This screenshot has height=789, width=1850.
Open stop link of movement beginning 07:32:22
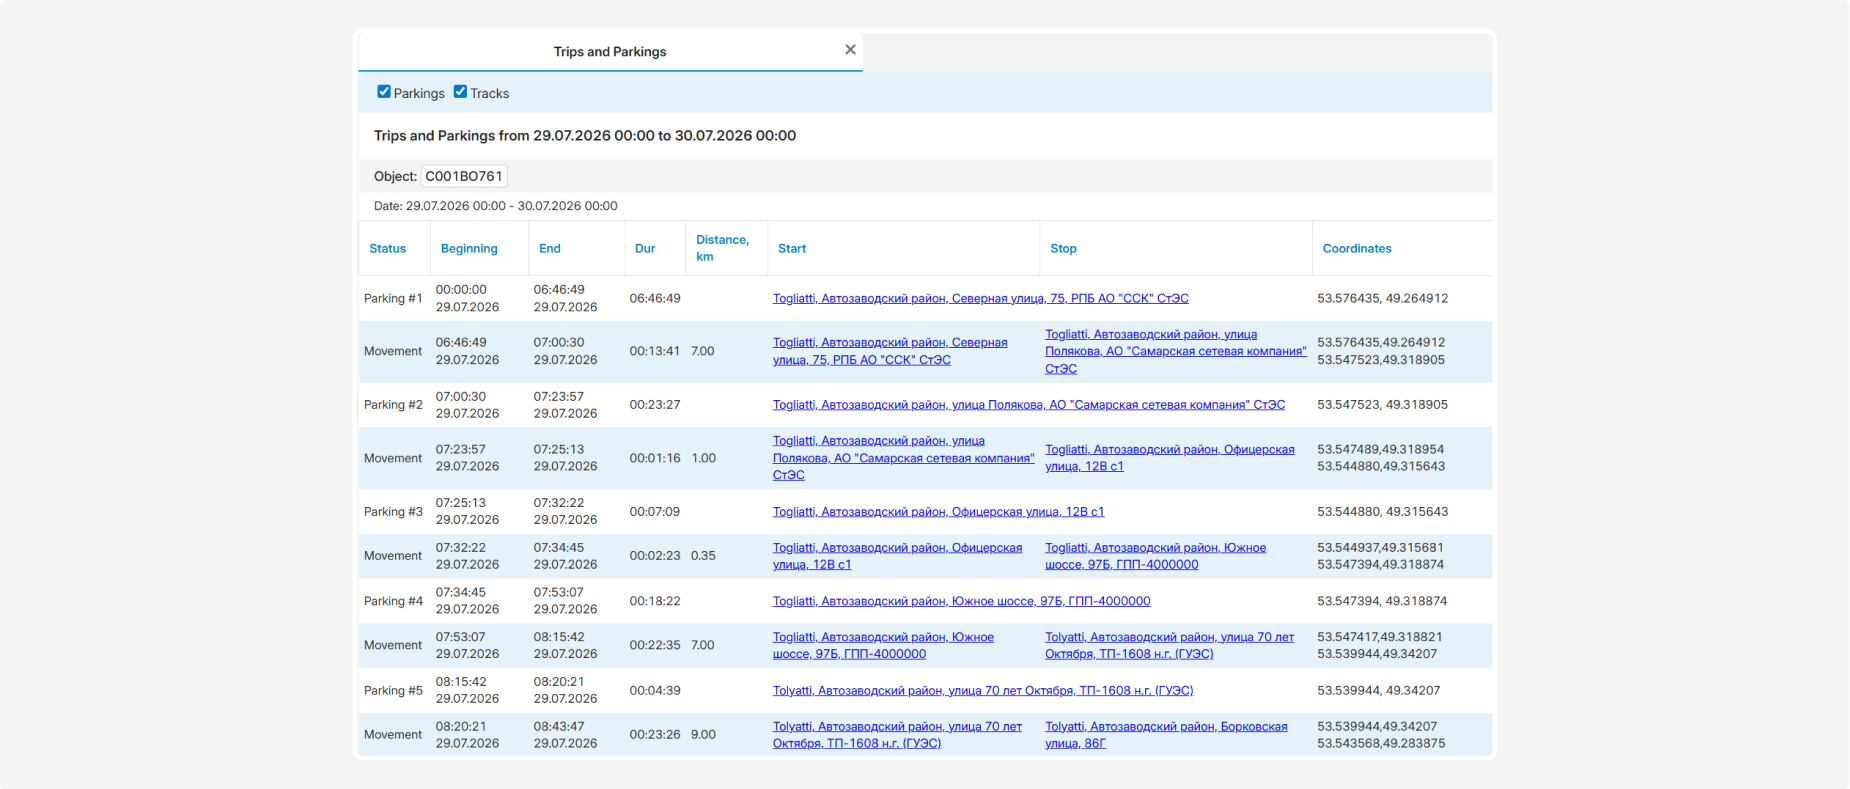[1156, 556]
